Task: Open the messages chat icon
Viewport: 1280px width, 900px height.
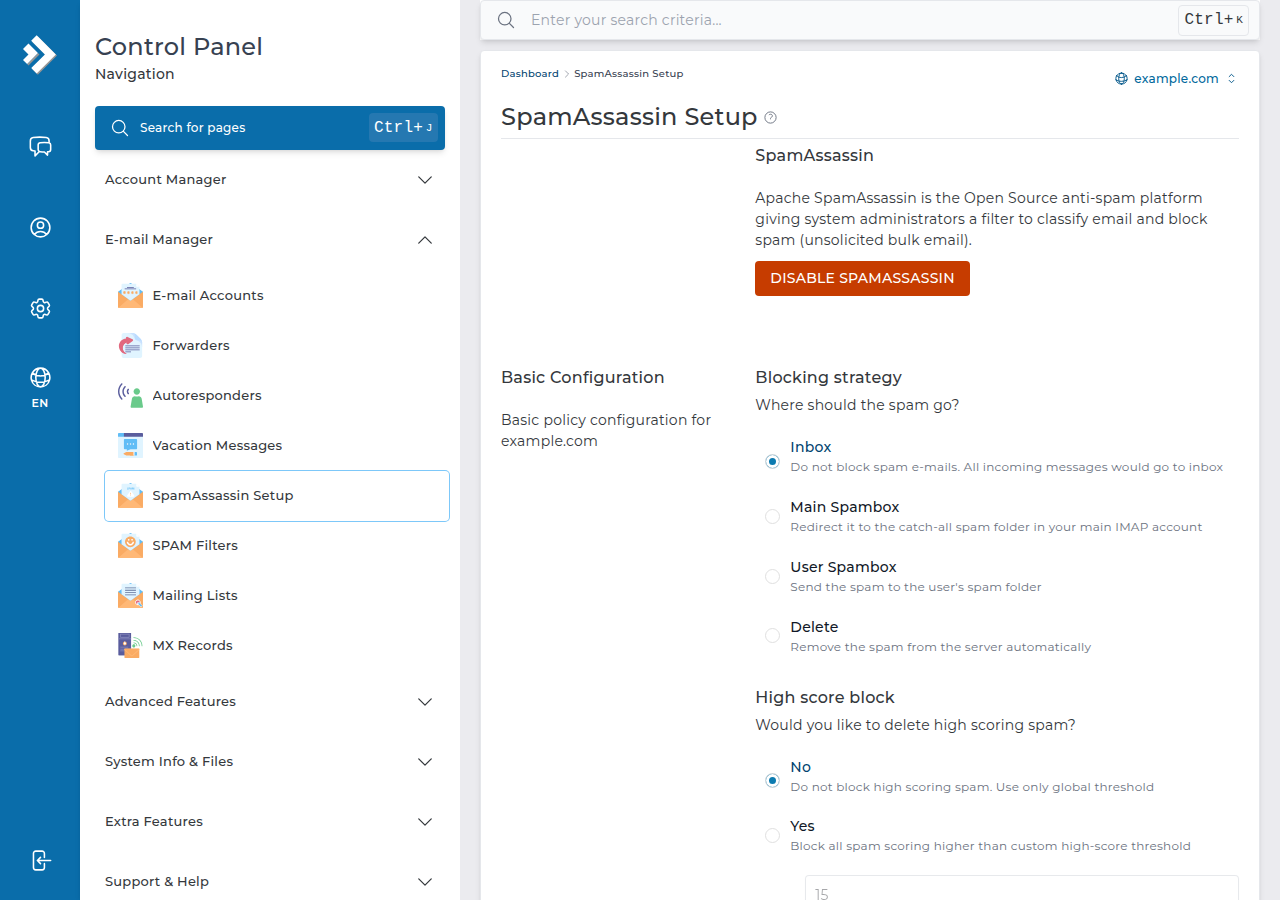Action: click(40, 147)
